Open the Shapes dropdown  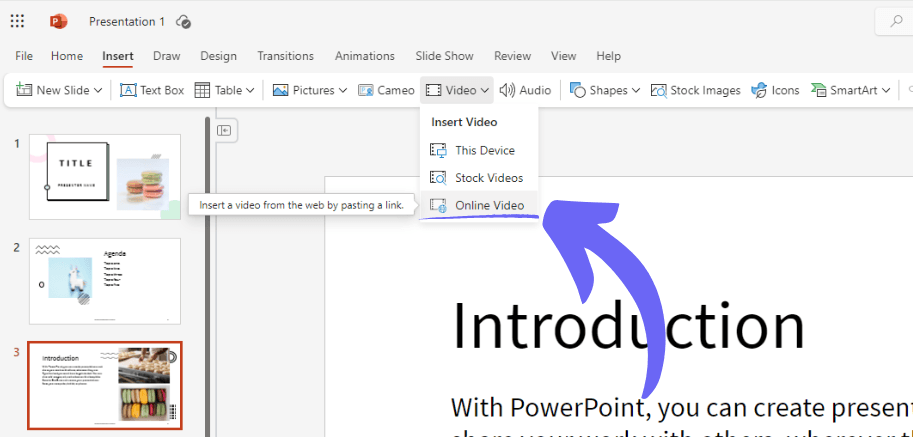coord(635,90)
